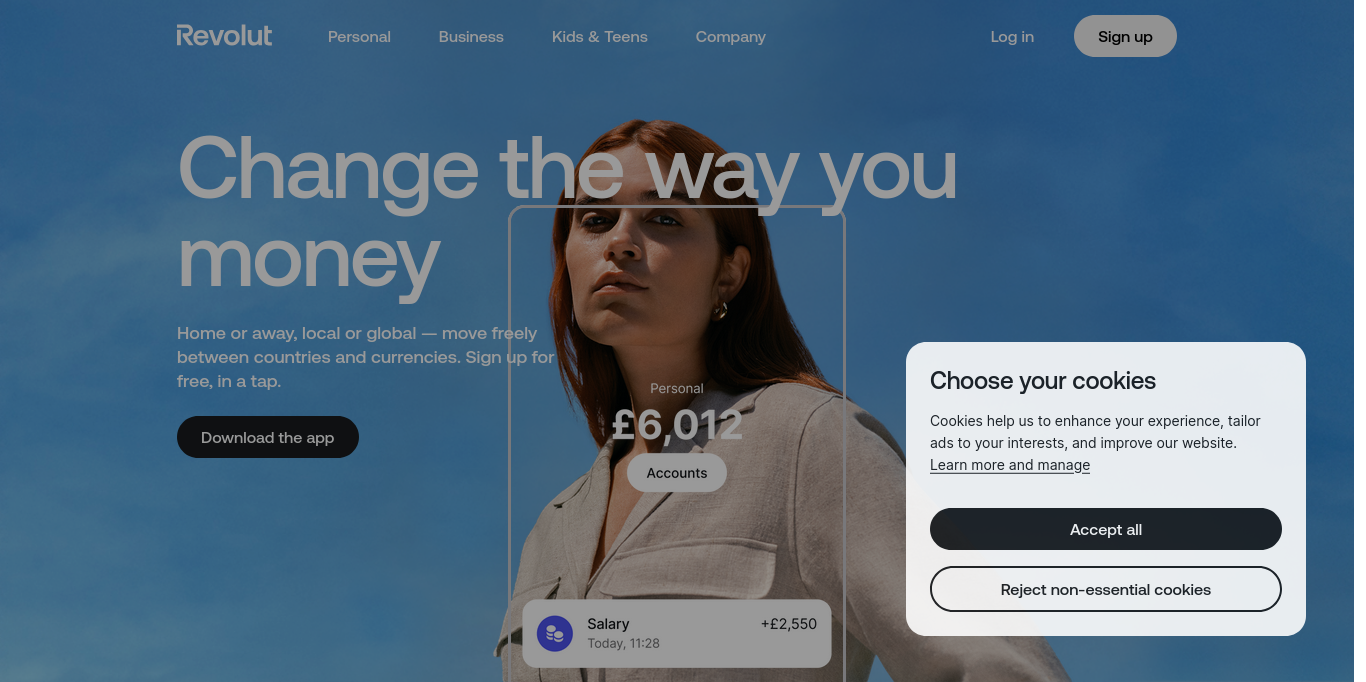The image size is (1366, 682).
Task: Start Download the app
Action: tap(268, 437)
